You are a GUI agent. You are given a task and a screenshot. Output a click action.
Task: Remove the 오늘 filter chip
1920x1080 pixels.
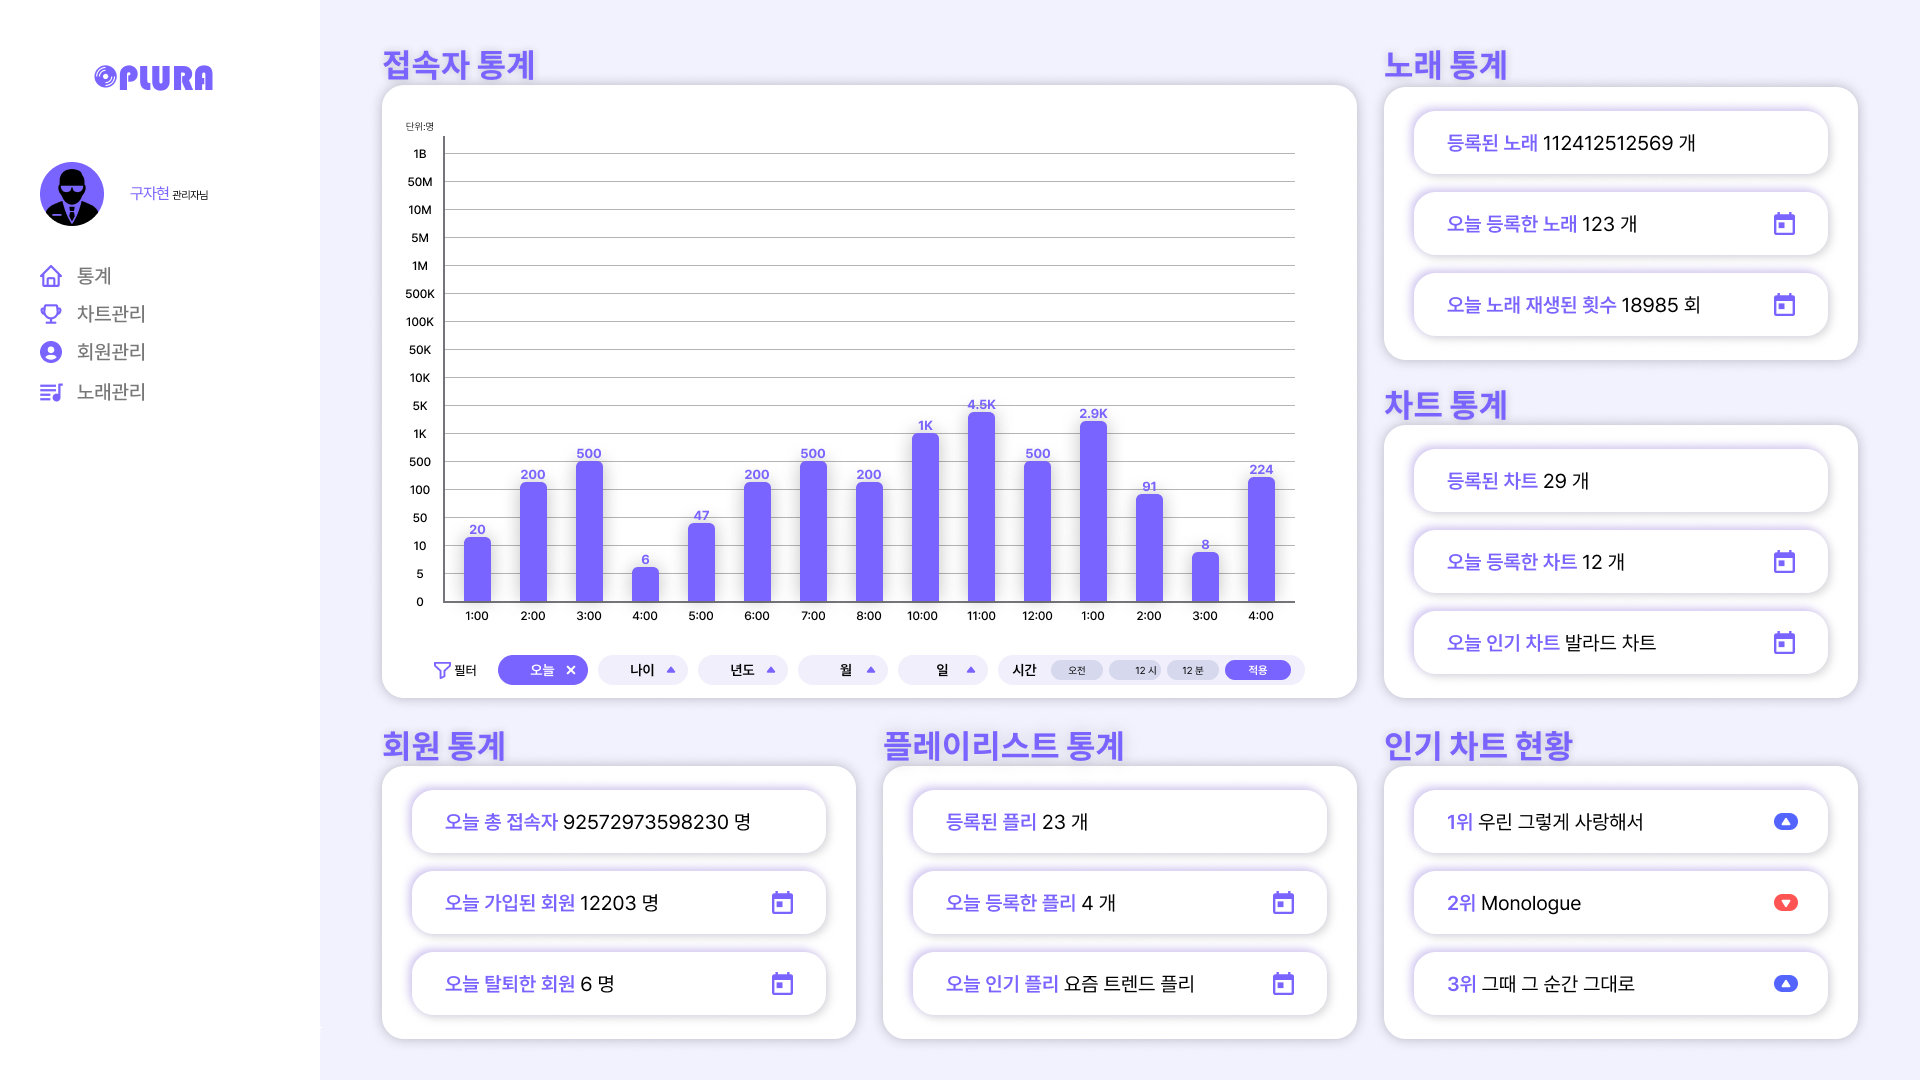point(571,670)
